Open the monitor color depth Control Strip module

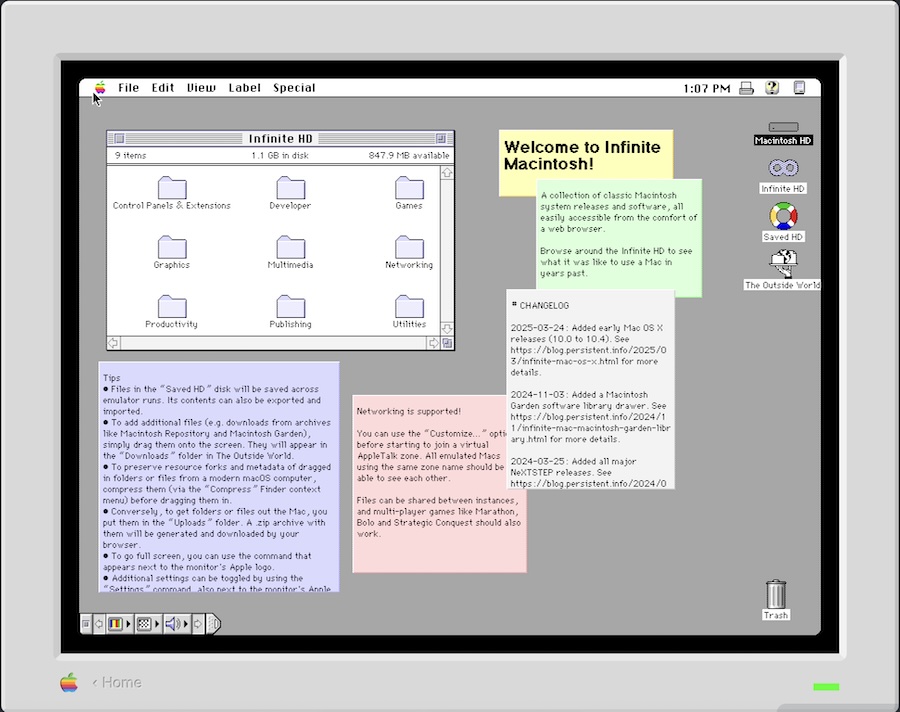point(119,624)
